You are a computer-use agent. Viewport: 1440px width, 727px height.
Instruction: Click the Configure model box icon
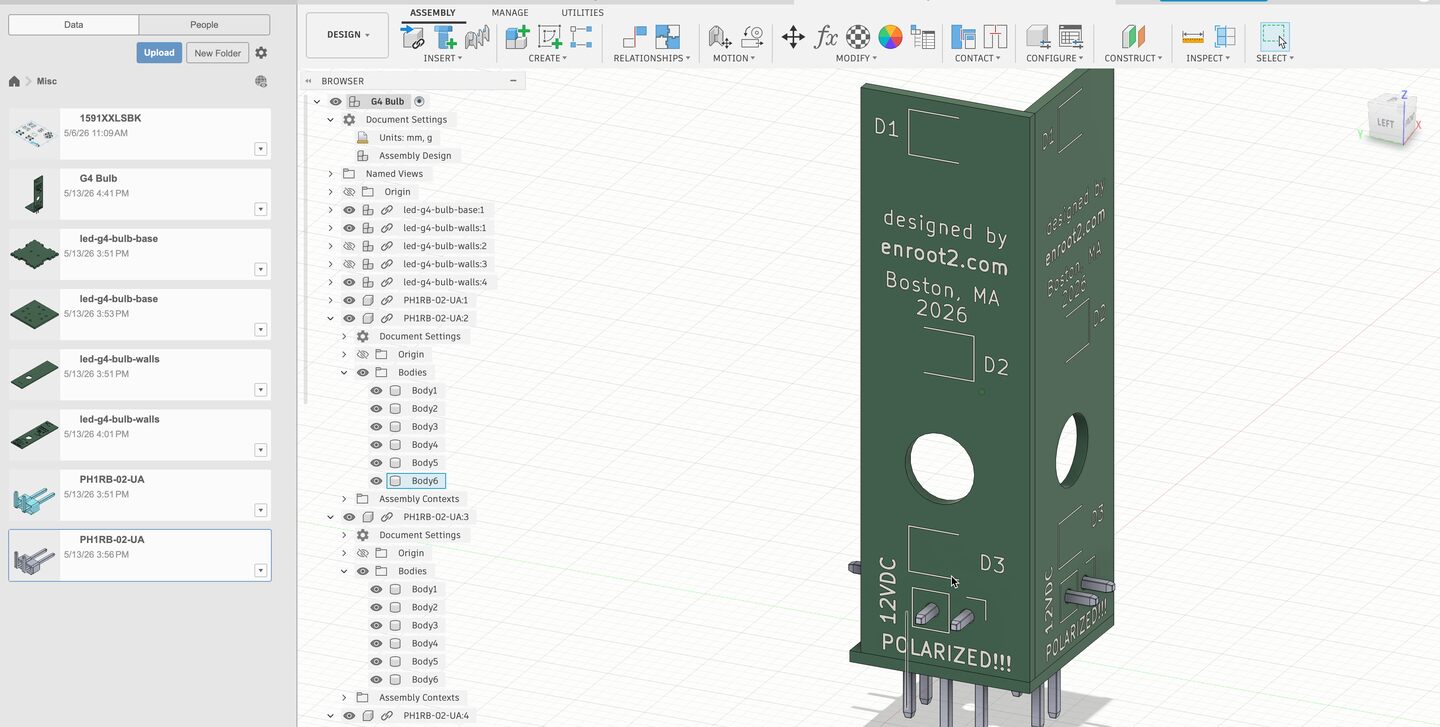tap(1038, 37)
